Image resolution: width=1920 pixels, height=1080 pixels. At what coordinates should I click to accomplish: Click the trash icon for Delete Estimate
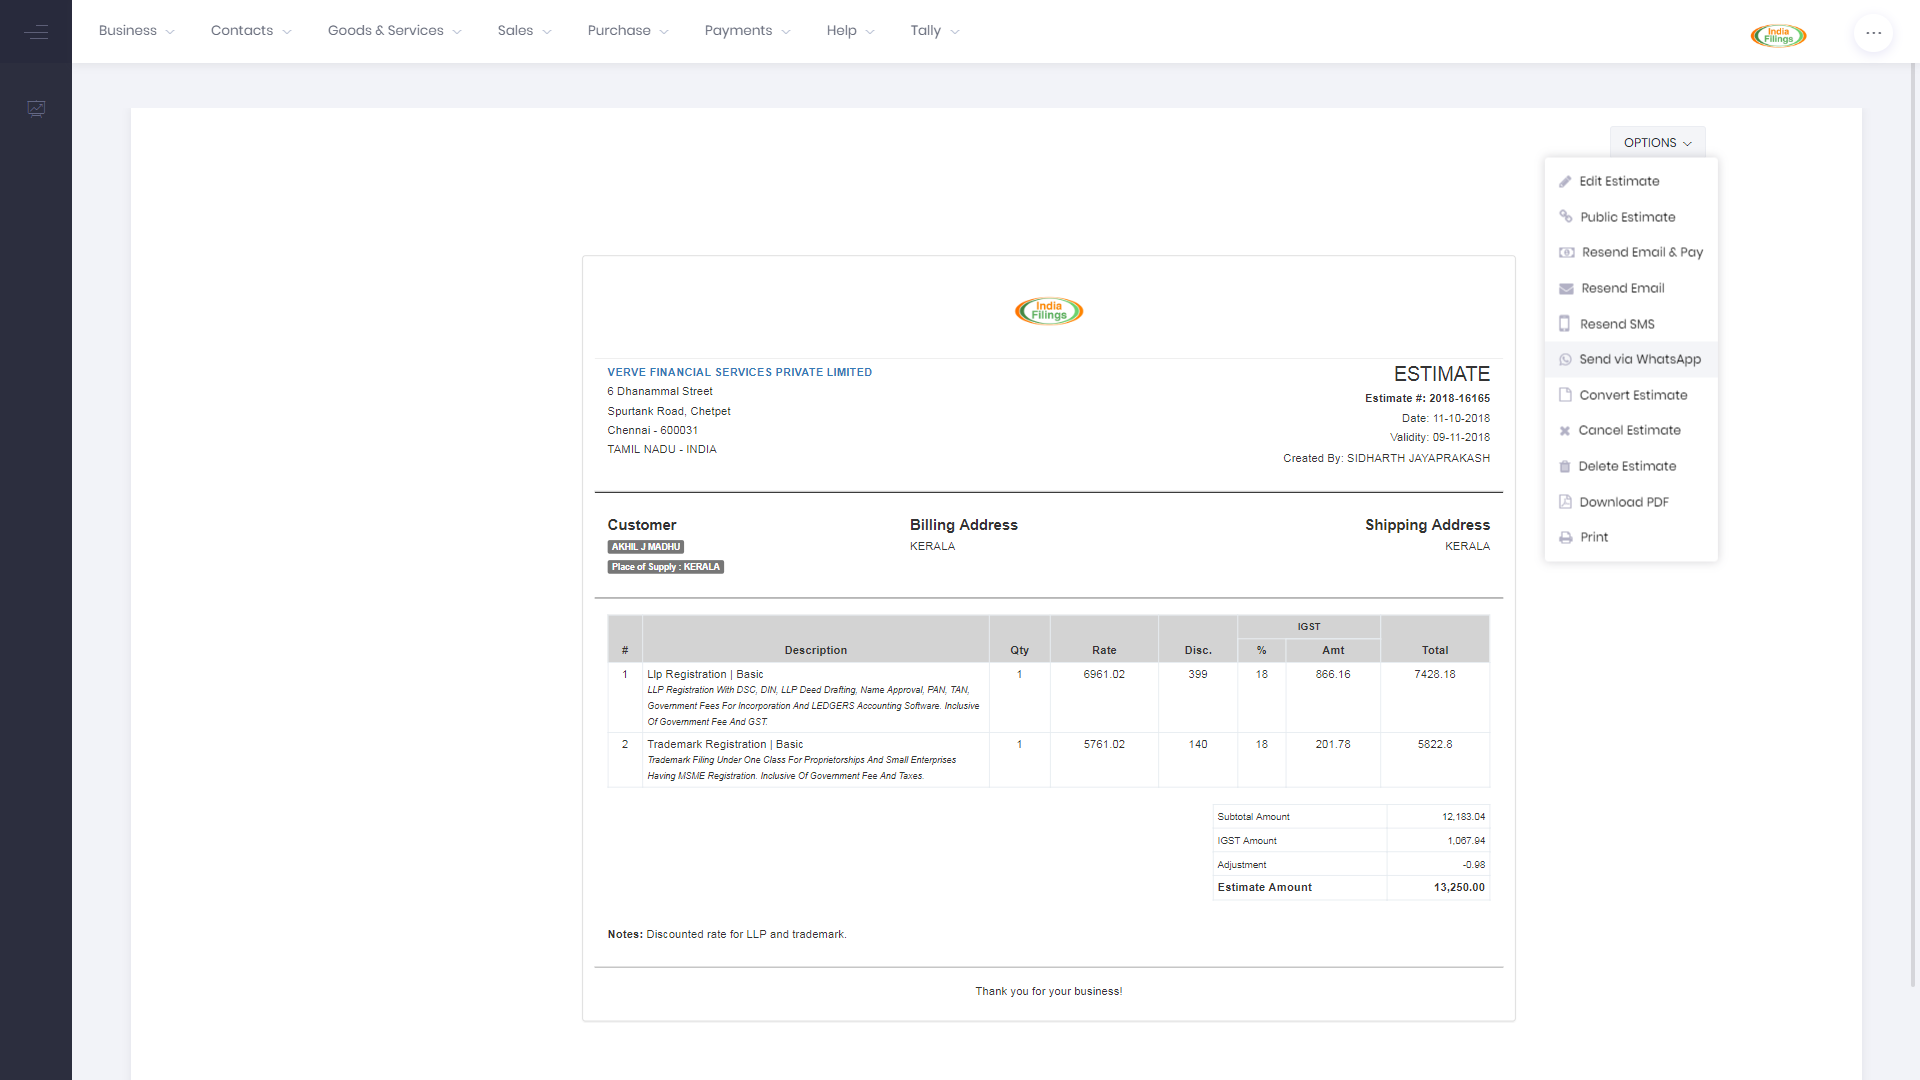click(x=1565, y=467)
